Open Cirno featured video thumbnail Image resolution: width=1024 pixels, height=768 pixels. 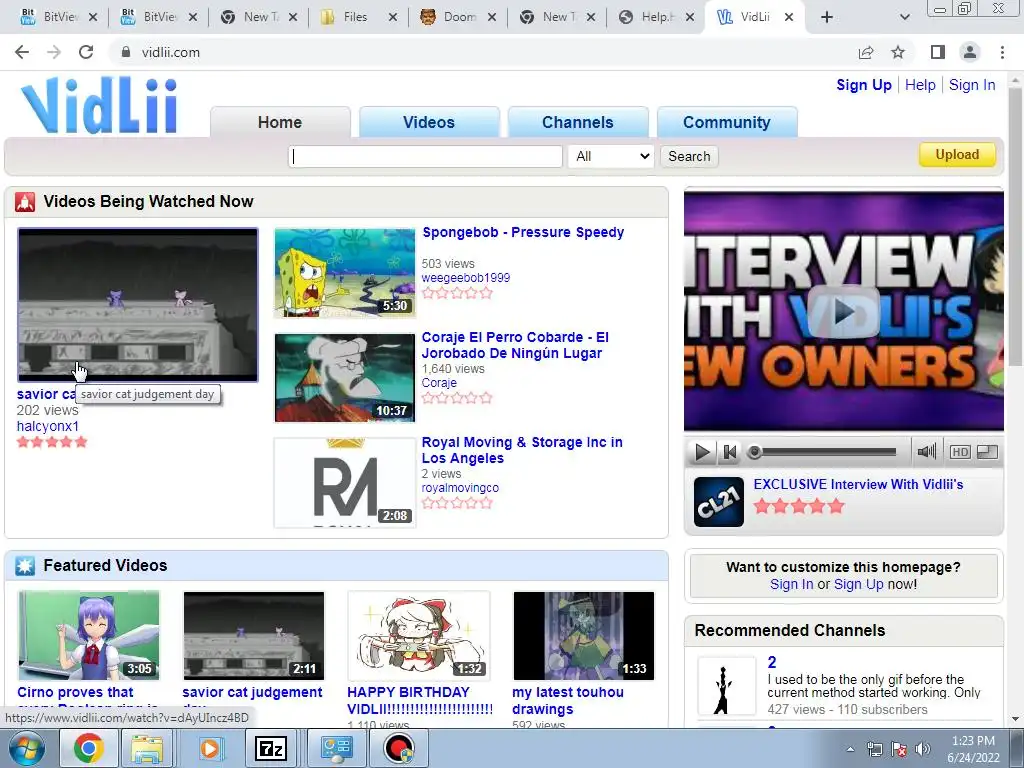coord(89,635)
